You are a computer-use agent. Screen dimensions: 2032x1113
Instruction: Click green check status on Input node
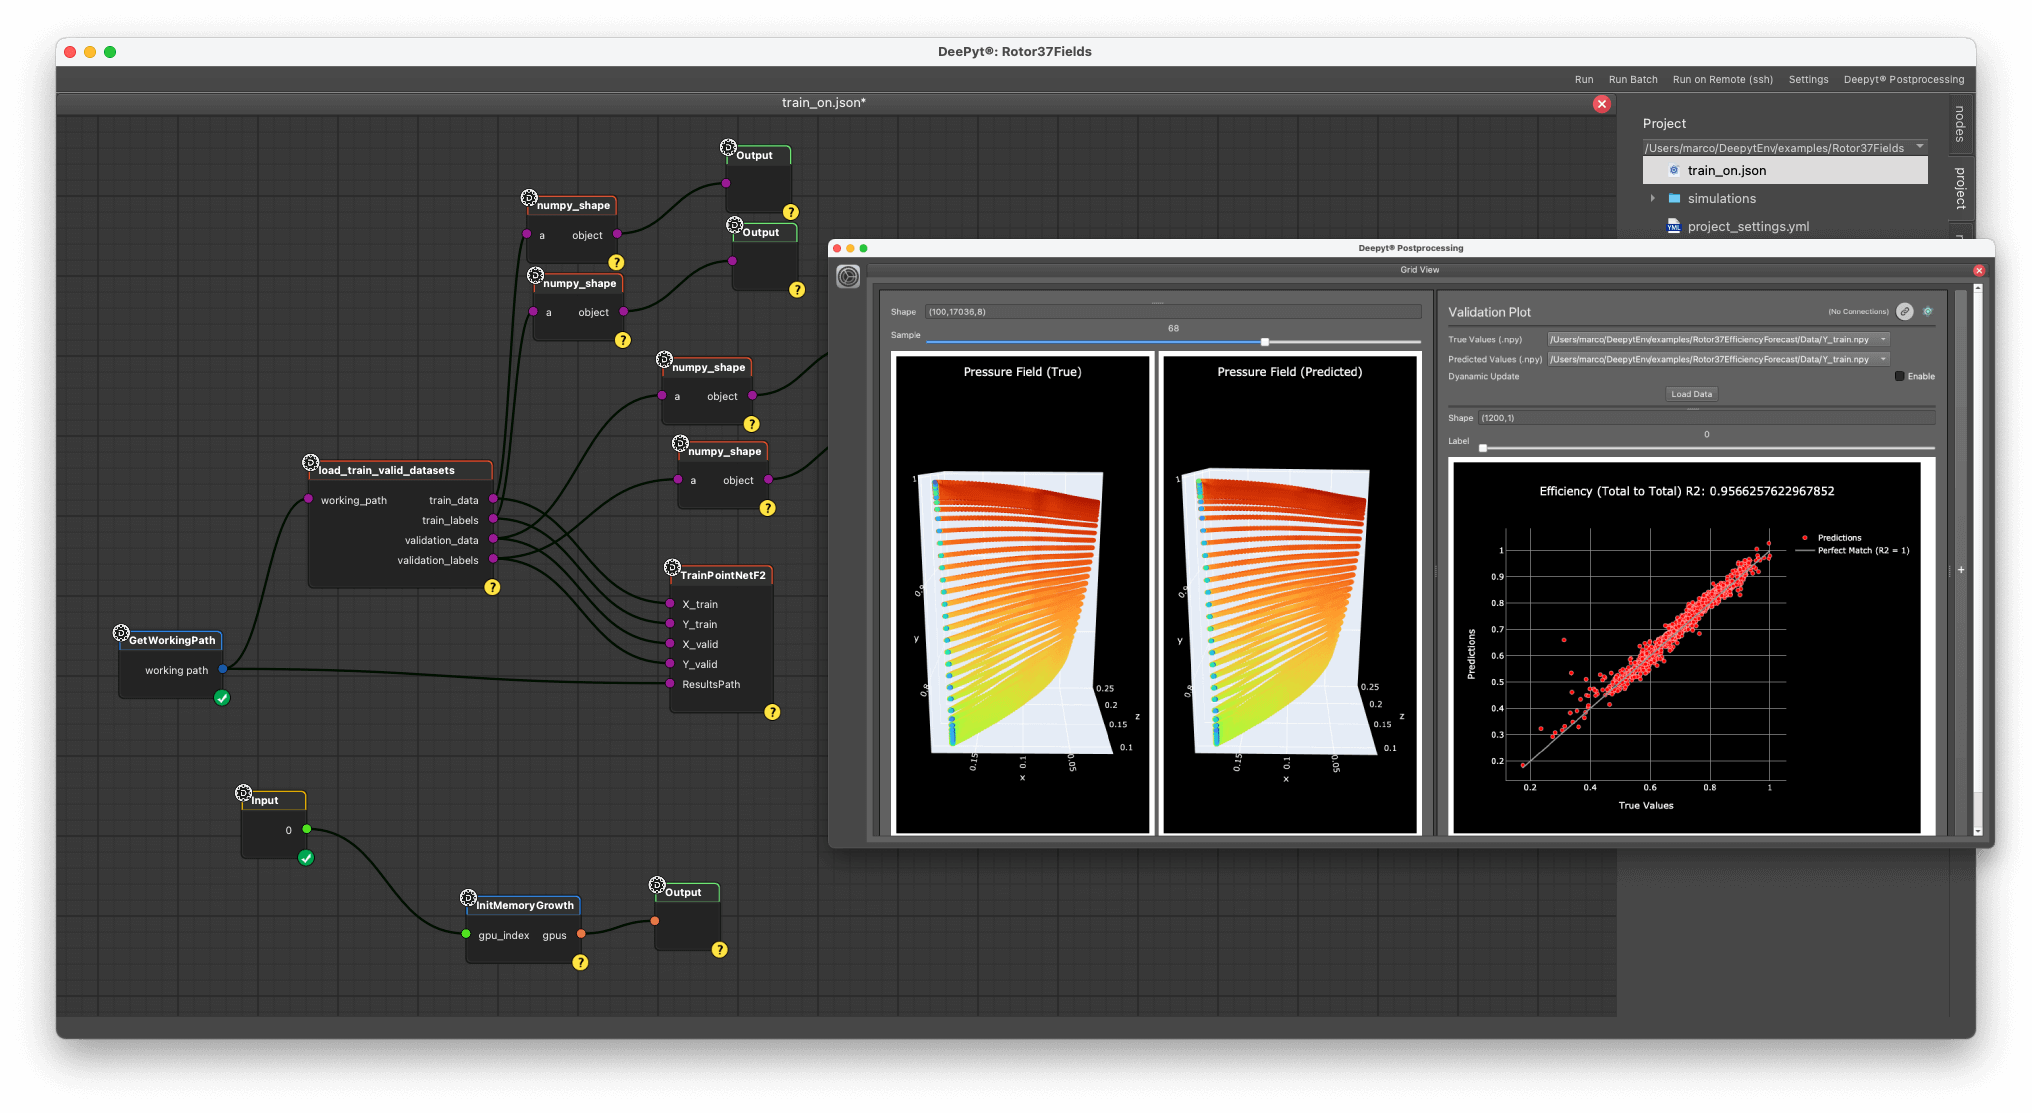(306, 858)
